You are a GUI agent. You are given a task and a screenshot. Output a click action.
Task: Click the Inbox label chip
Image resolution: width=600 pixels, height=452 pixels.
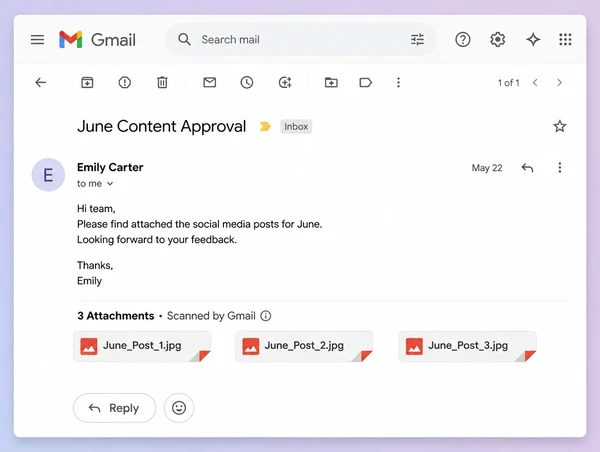296,127
